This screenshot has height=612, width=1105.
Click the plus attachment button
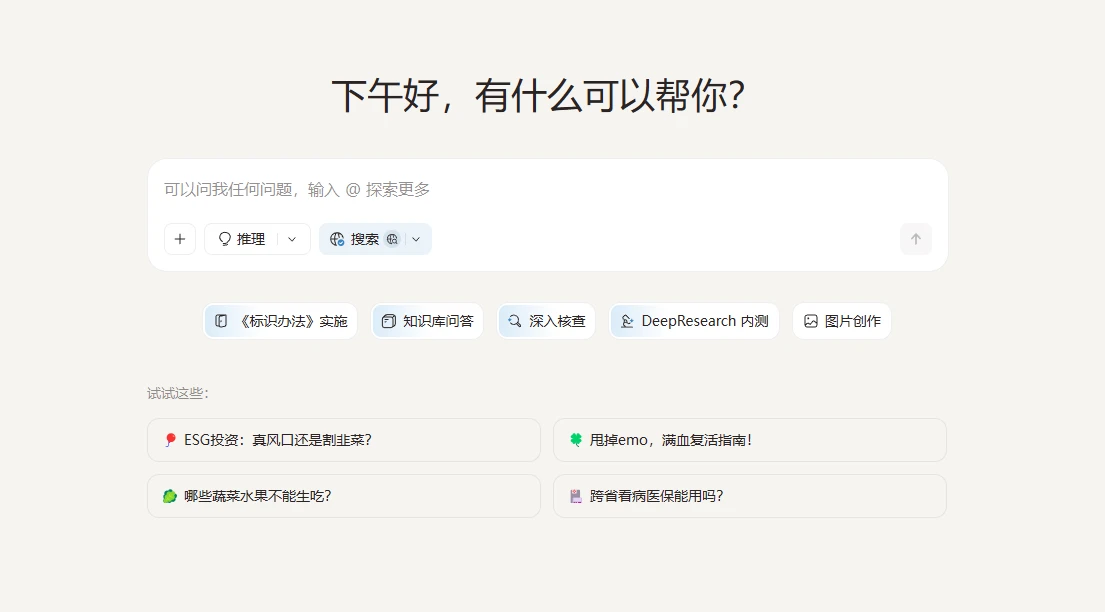click(x=180, y=239)
